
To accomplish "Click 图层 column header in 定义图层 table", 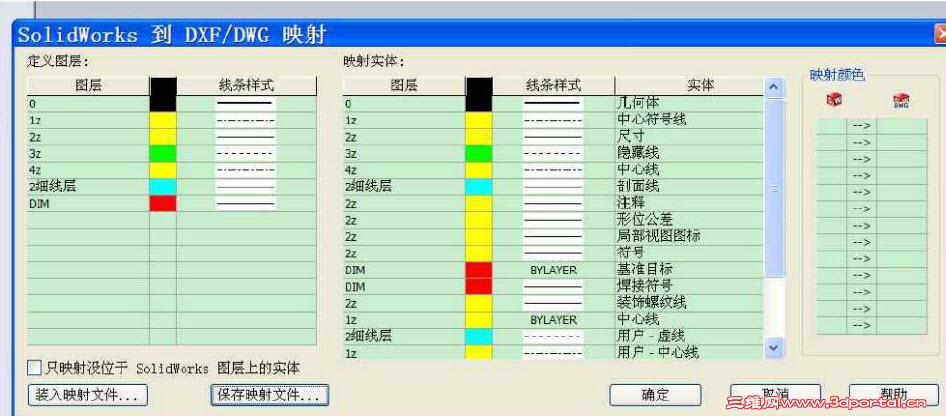I will (88, 86).
